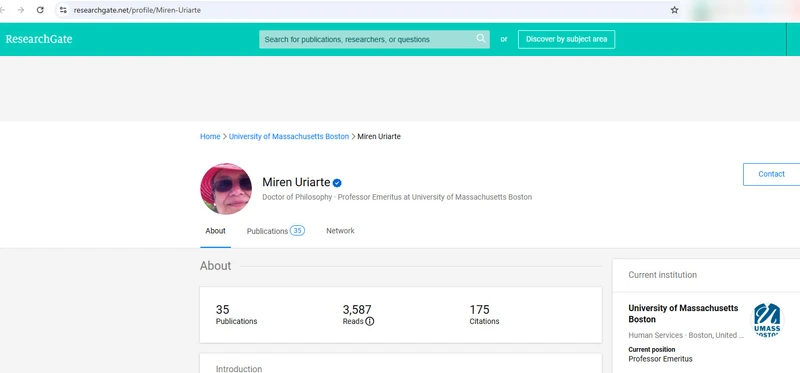
Task: Click the verified badge next to Miren Uriarte
Action: [337, 183]
